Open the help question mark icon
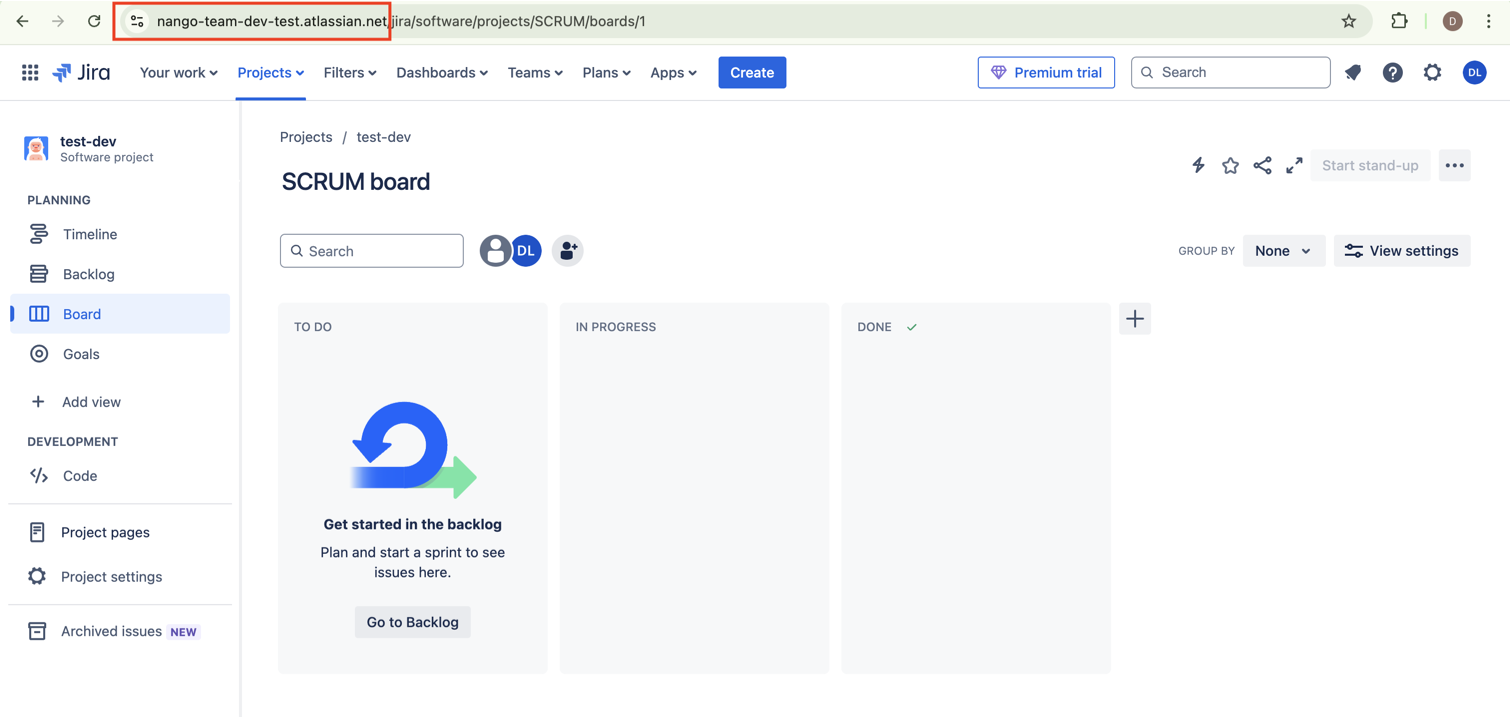This screenshot has height=717, width=1511. pos(1393,72)
